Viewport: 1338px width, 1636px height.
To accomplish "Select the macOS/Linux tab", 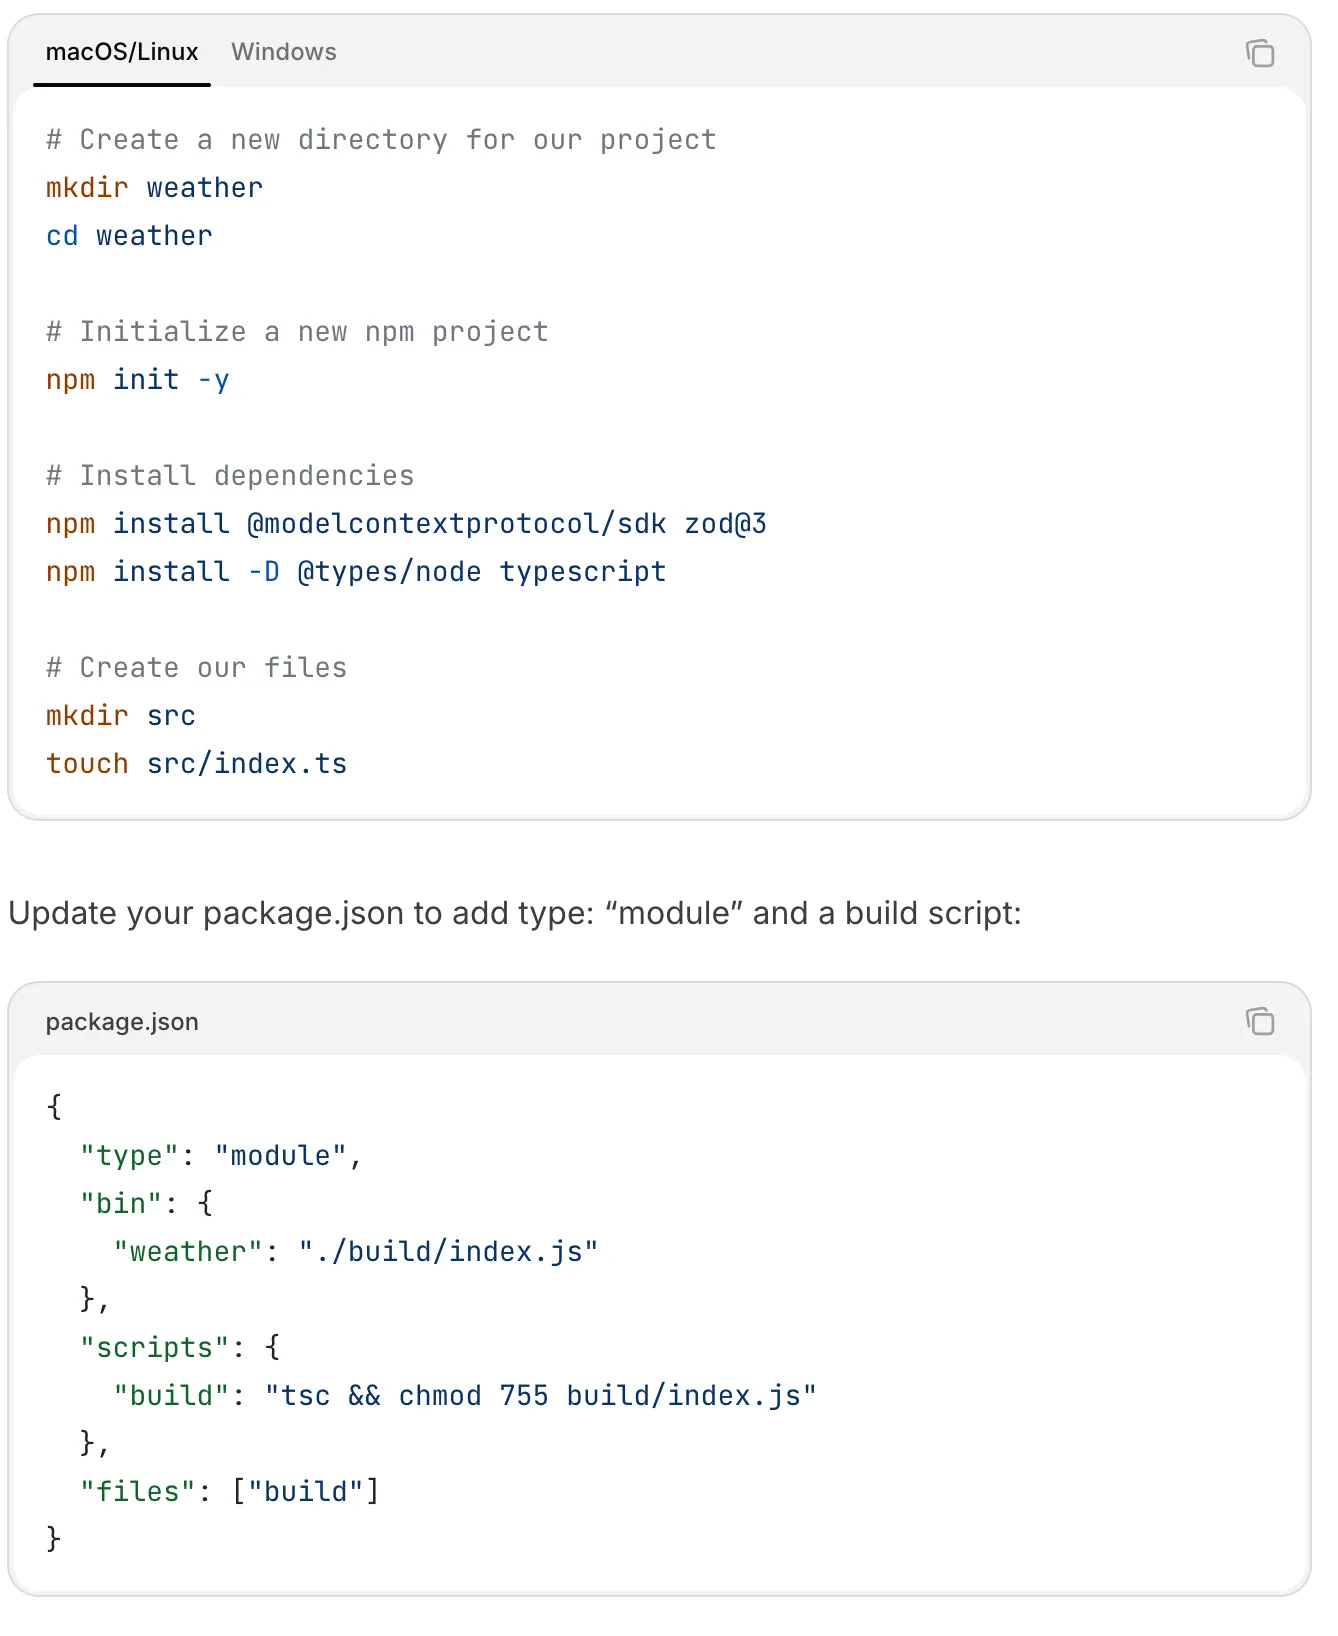I will 122,52.
